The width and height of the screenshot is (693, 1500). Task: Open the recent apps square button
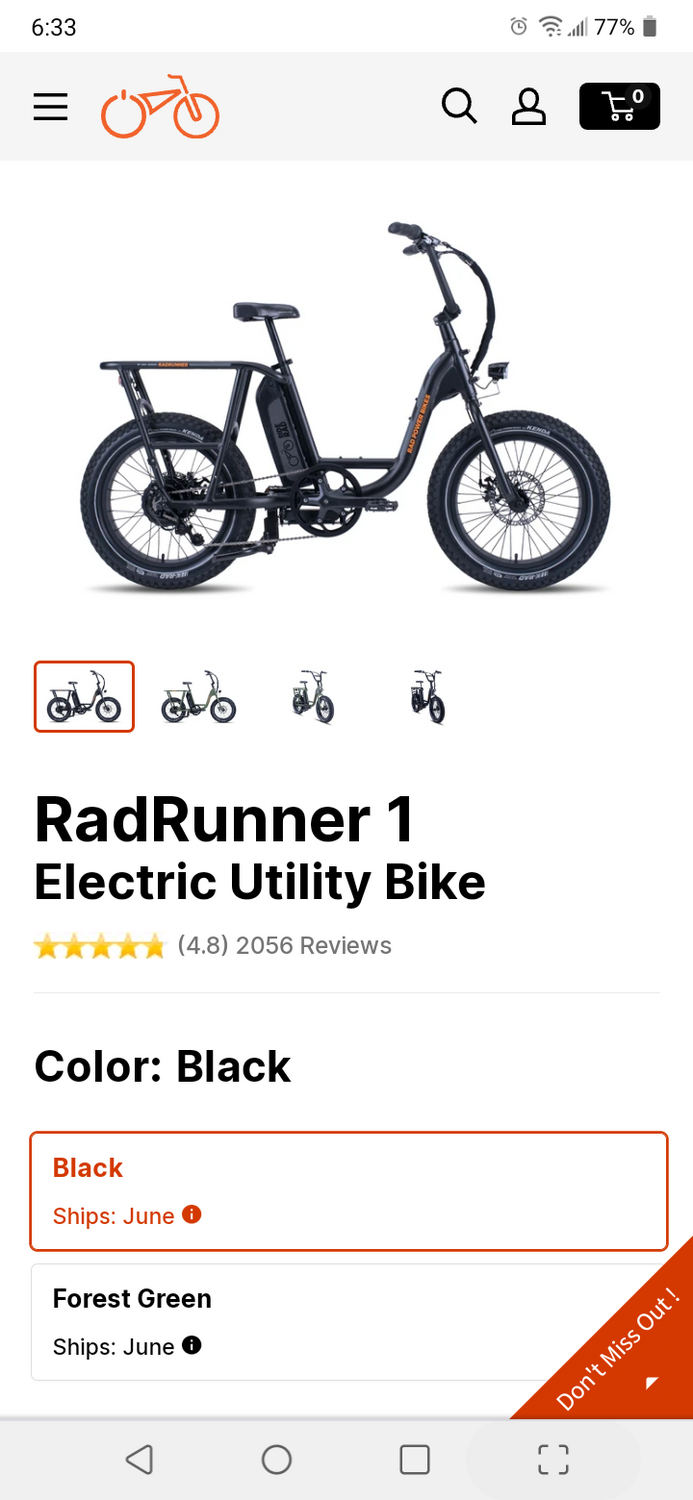[415, 1460]
